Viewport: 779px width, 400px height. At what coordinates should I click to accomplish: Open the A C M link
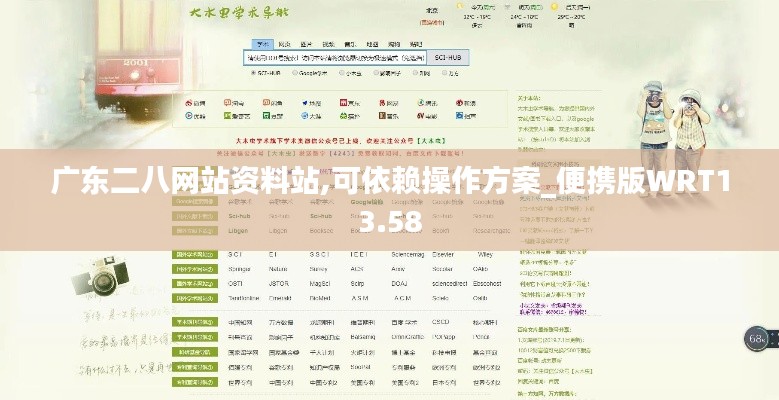pos(402,298)
